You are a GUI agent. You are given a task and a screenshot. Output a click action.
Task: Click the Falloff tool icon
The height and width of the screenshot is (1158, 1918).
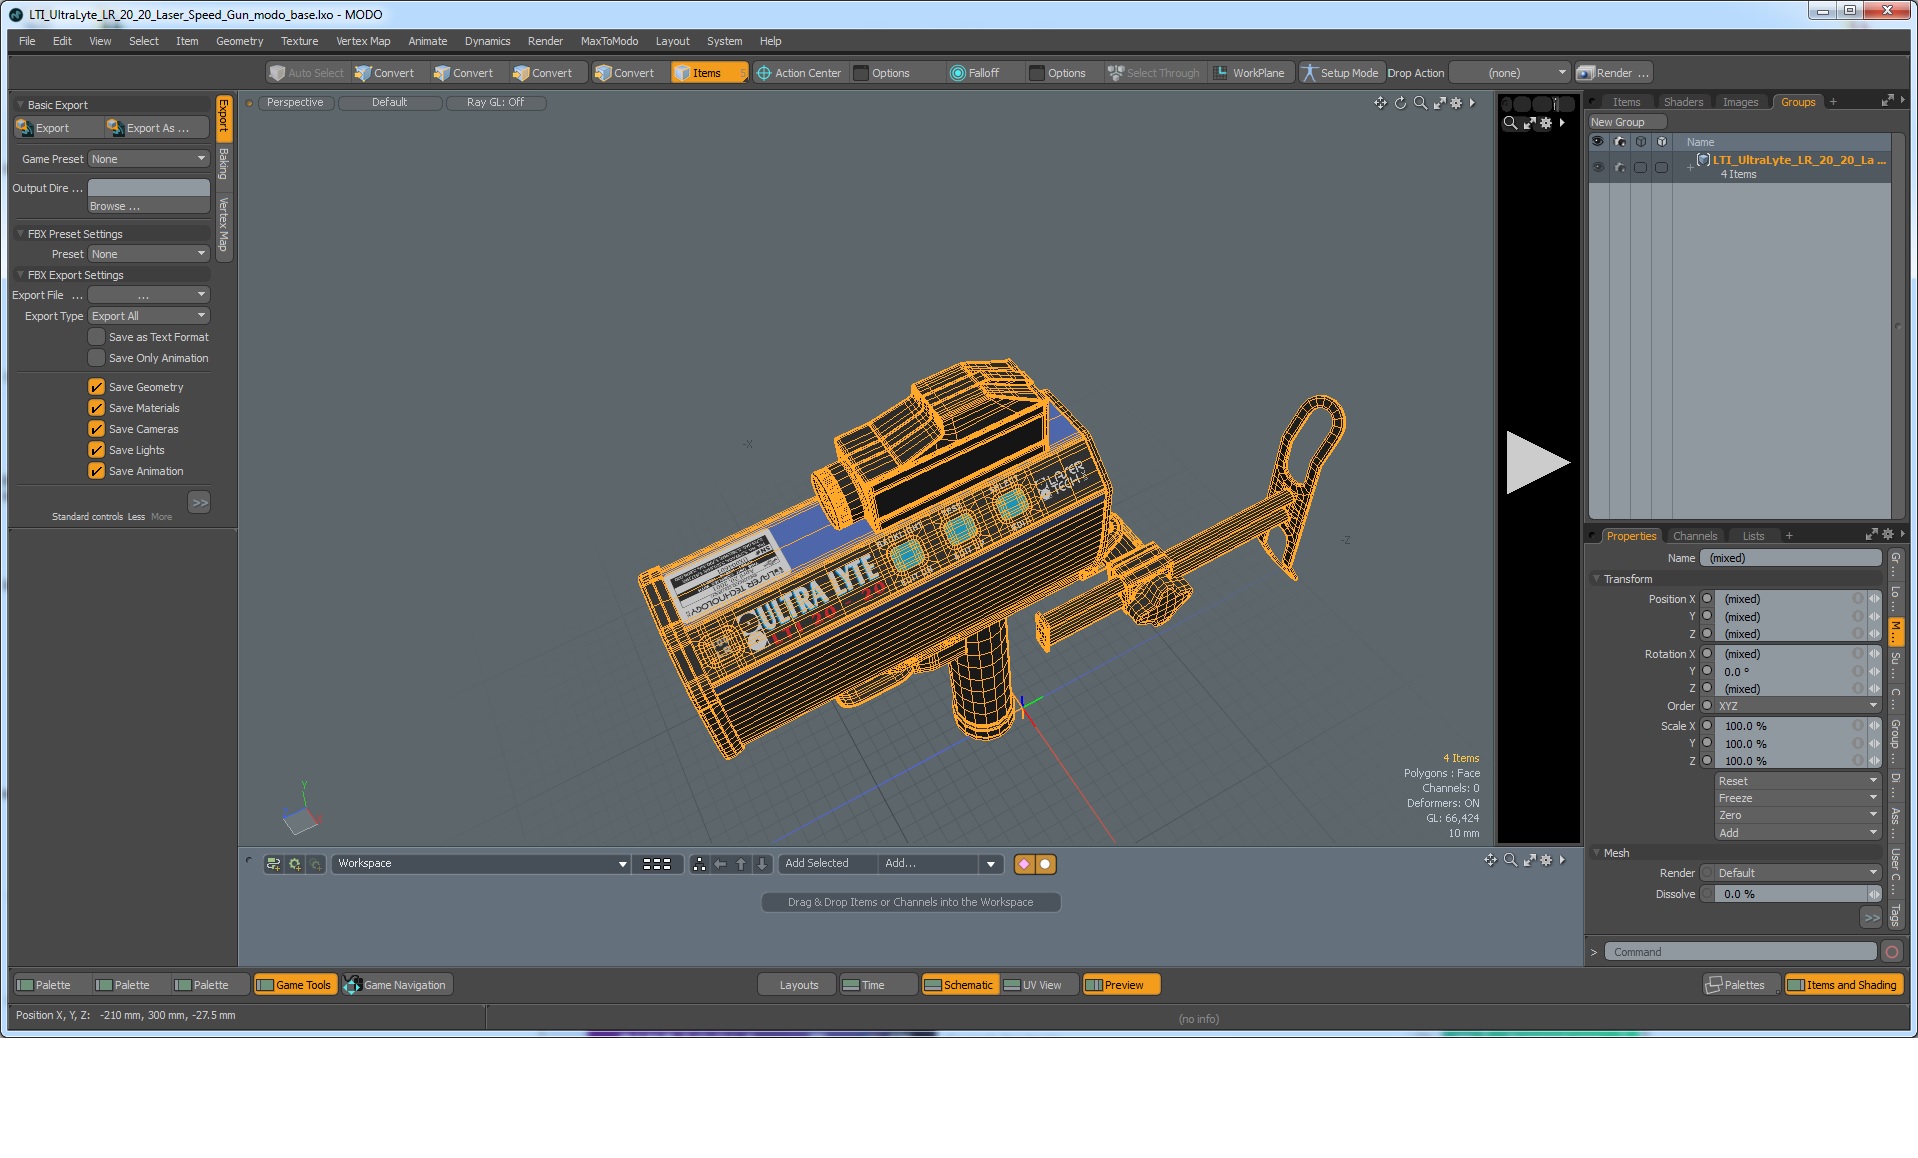pos(957,73)
